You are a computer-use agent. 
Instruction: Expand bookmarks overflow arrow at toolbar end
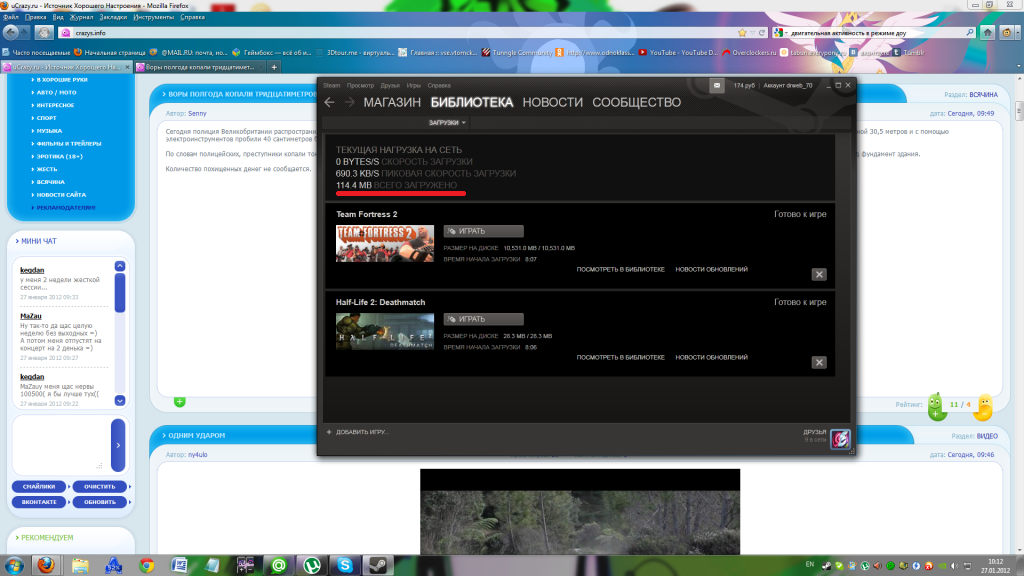coord(1018,66)
